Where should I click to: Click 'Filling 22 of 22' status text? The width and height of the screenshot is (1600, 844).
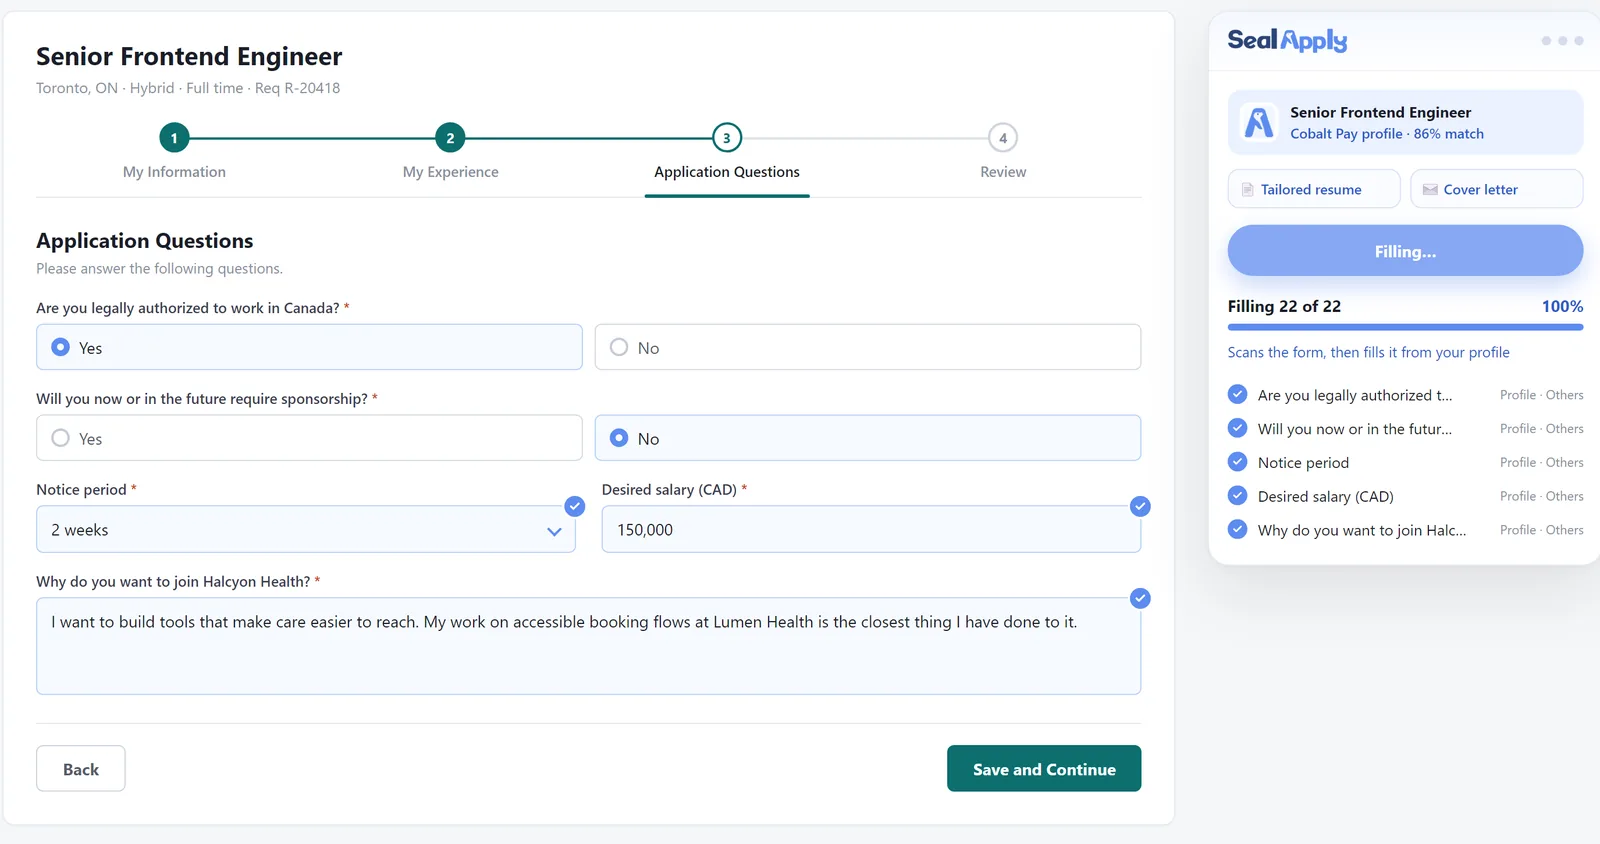[1284, 306]
